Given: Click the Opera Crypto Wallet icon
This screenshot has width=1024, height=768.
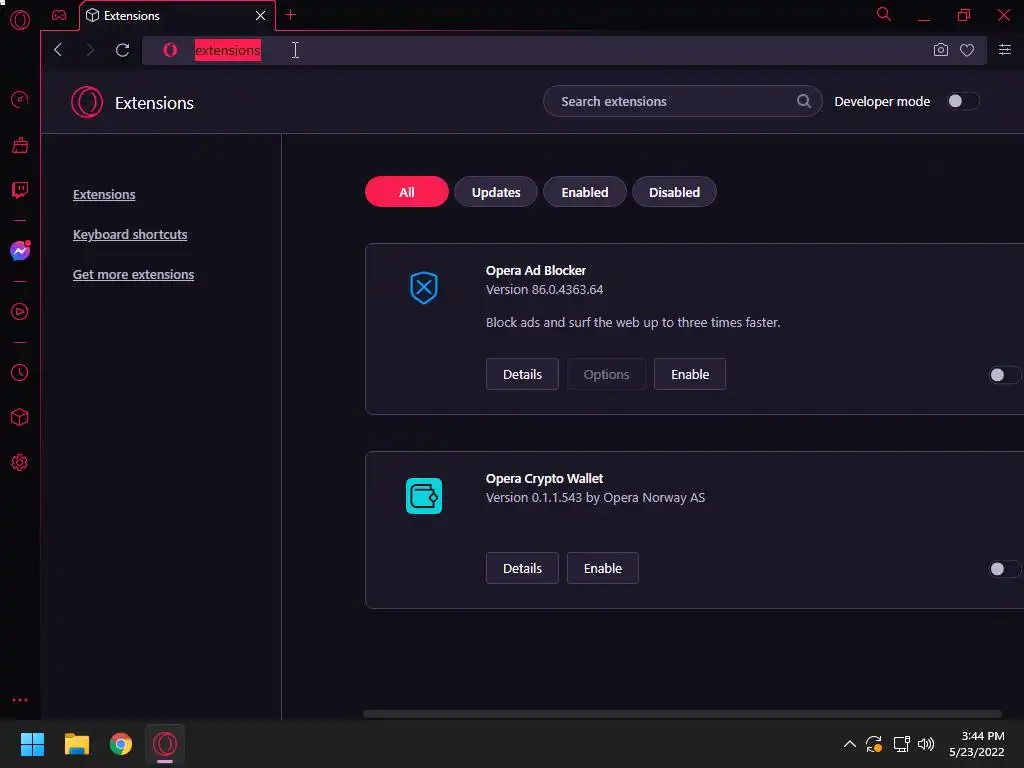Looking at the screenshot, I should [424, 496].
